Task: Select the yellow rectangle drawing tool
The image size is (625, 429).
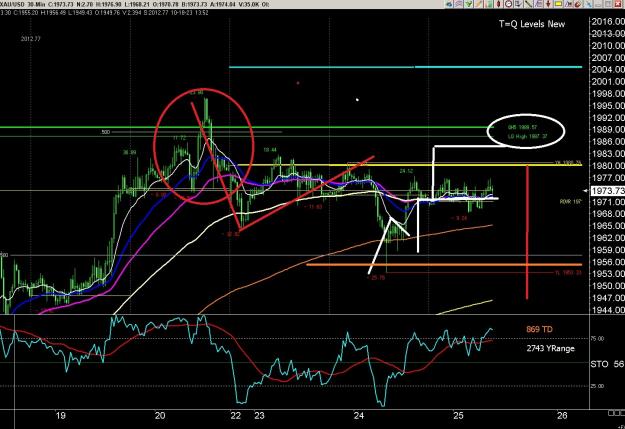Action: pyautogui.click(x=558, y=4)
